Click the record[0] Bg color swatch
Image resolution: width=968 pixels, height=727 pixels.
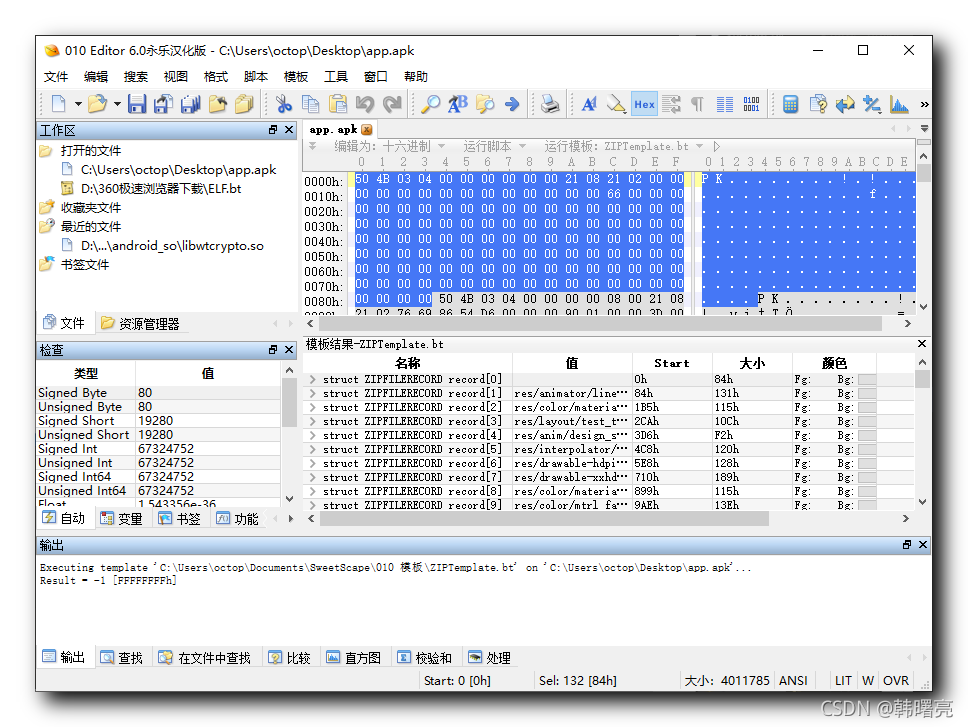(x=867, y=379)
